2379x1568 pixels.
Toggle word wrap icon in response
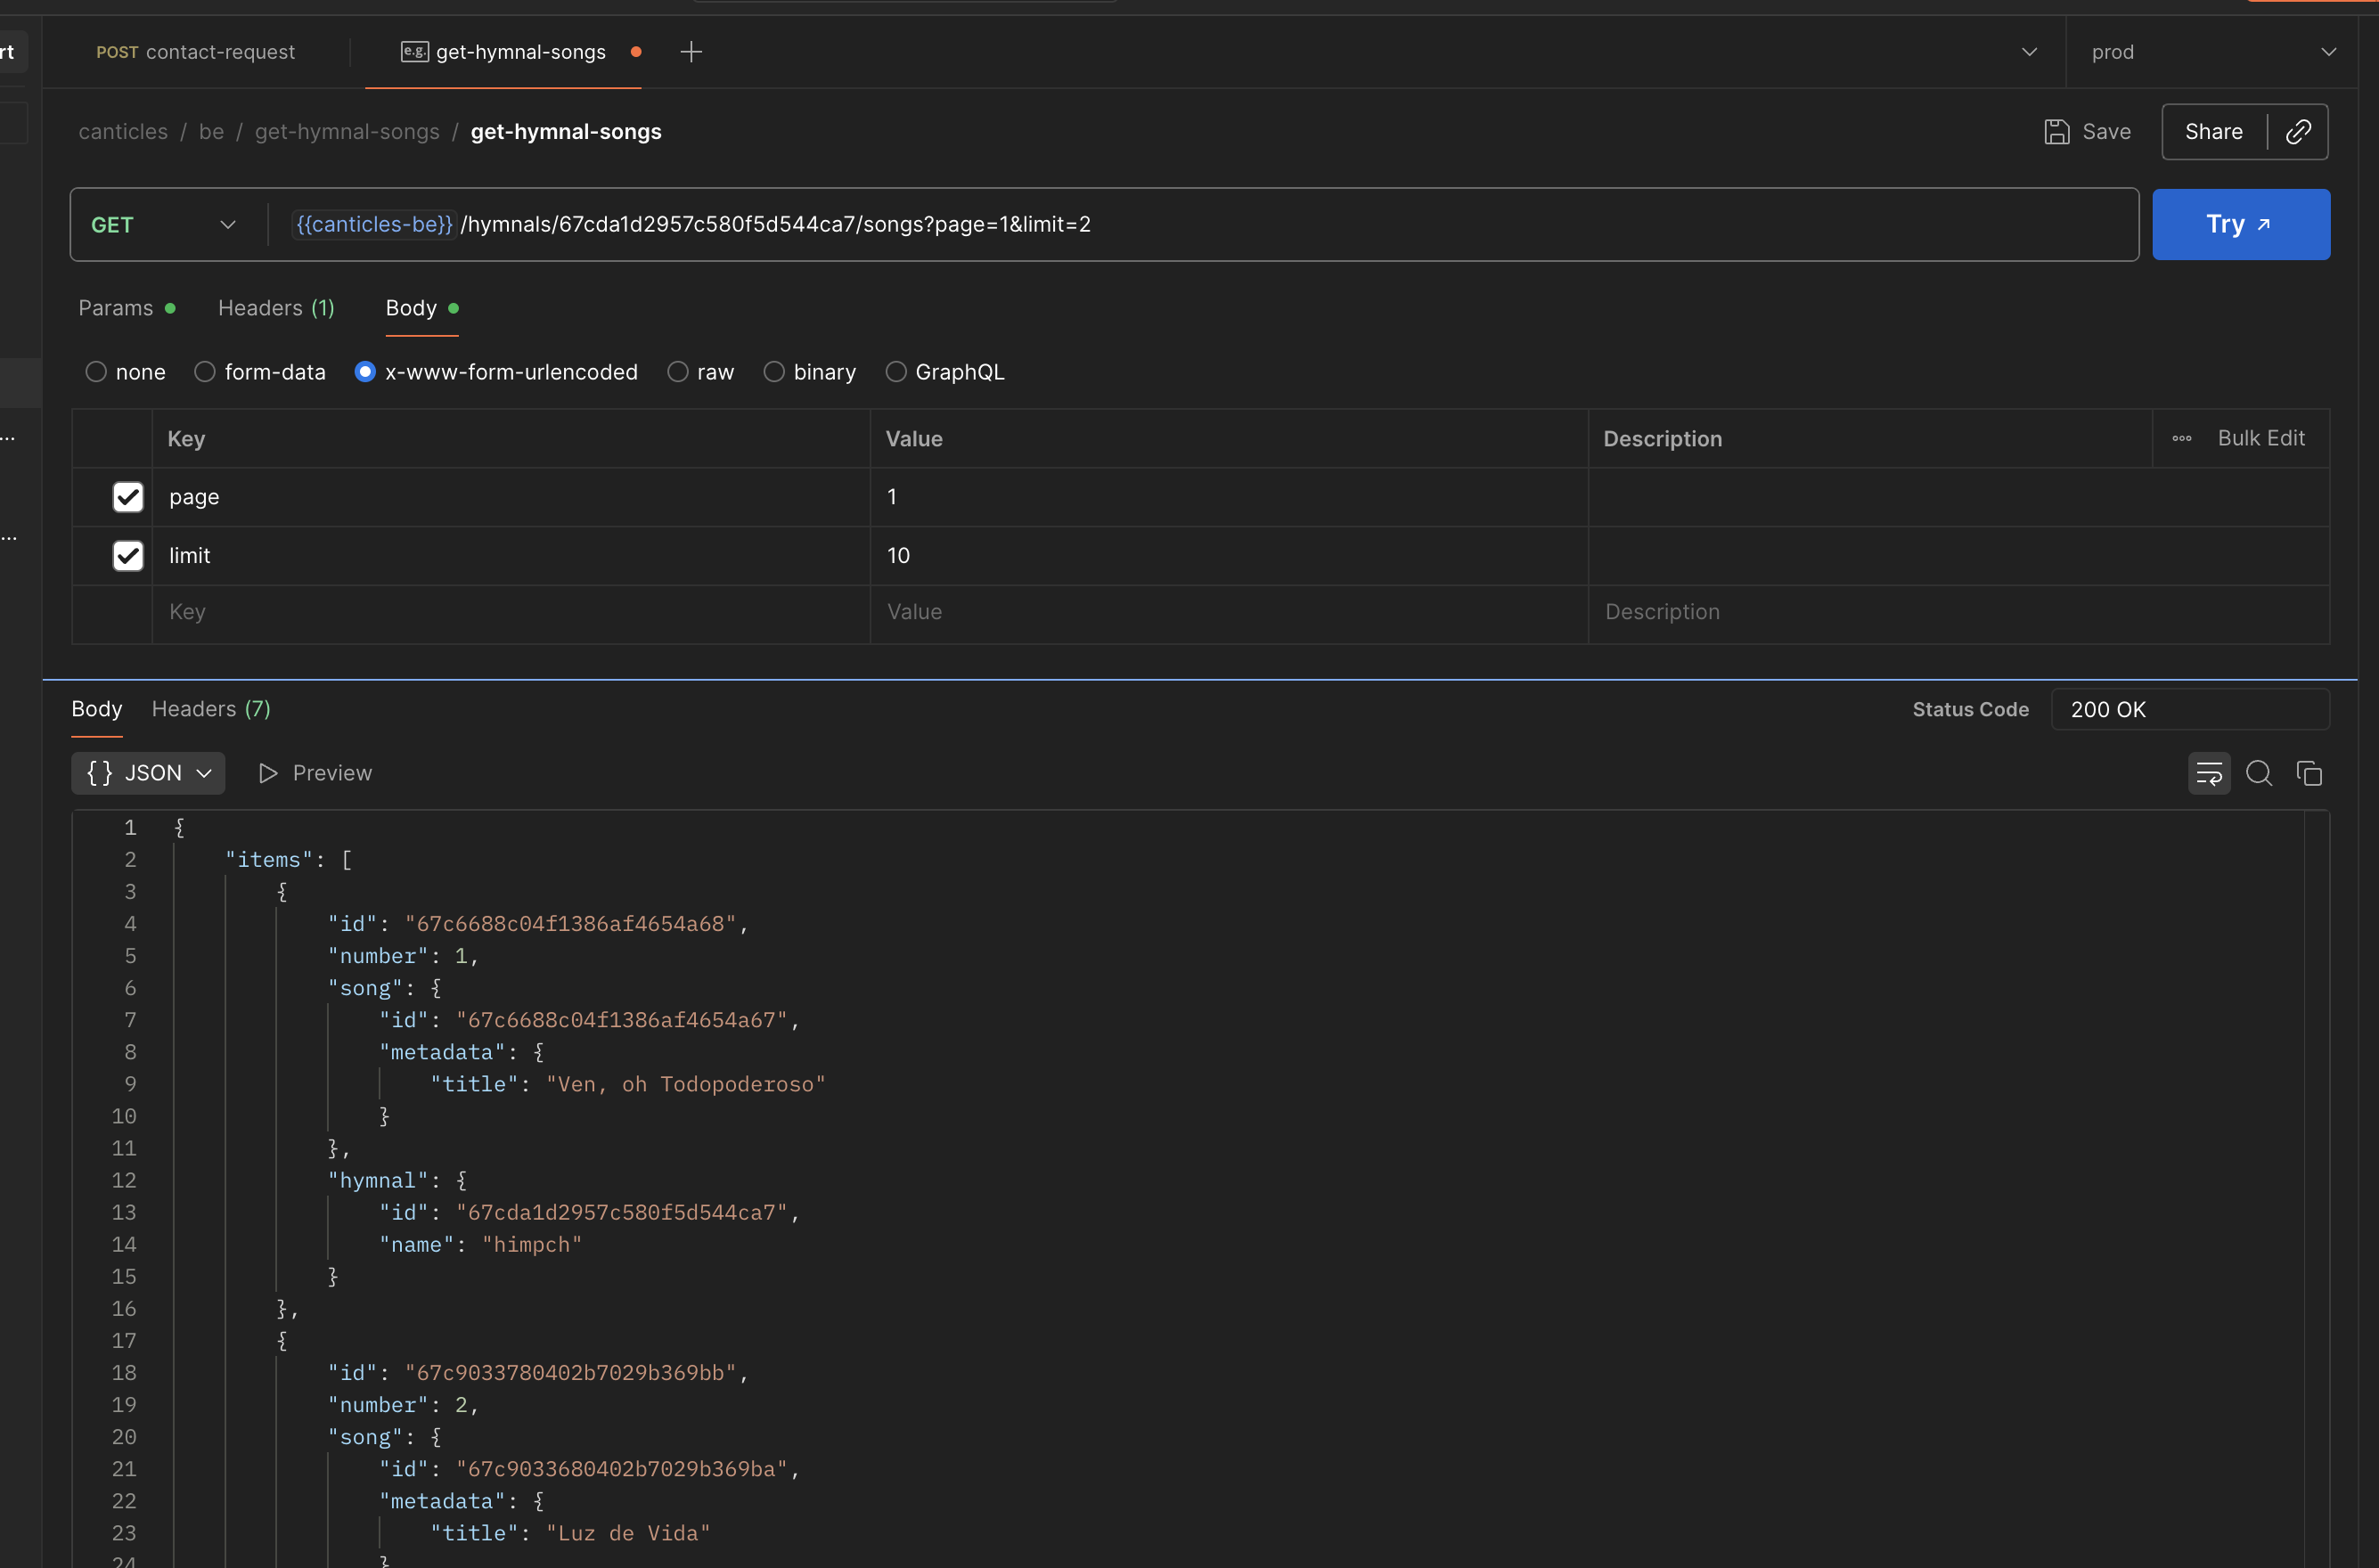2208,773
